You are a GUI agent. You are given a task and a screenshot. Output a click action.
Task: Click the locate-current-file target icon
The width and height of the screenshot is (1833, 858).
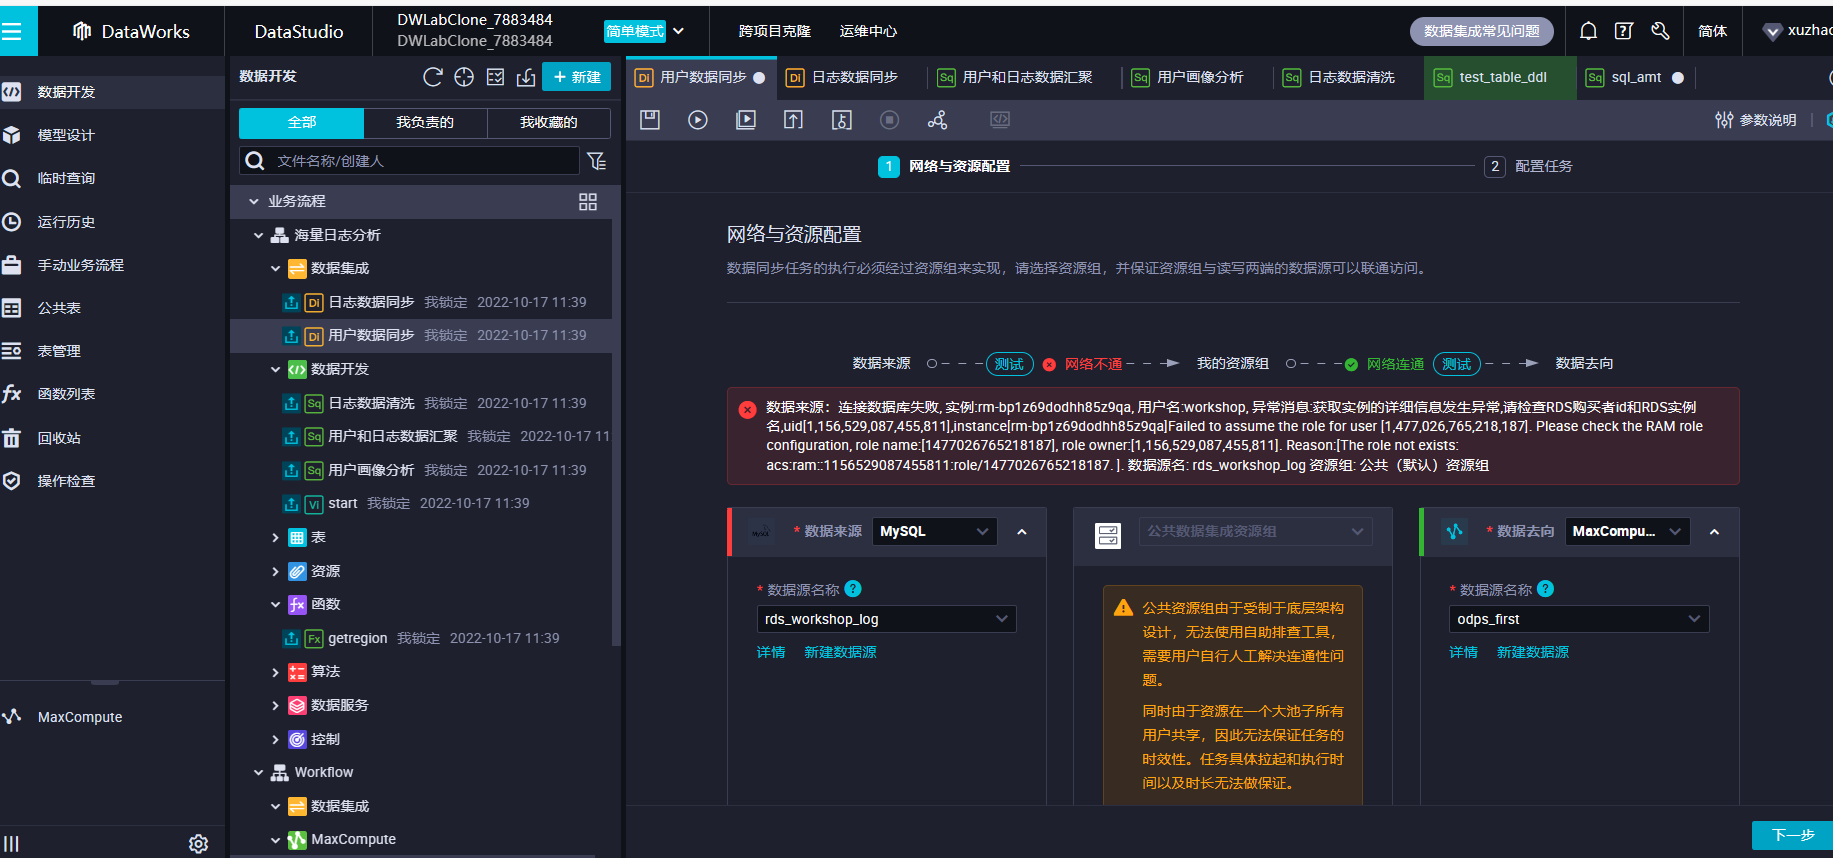(464, 77)
